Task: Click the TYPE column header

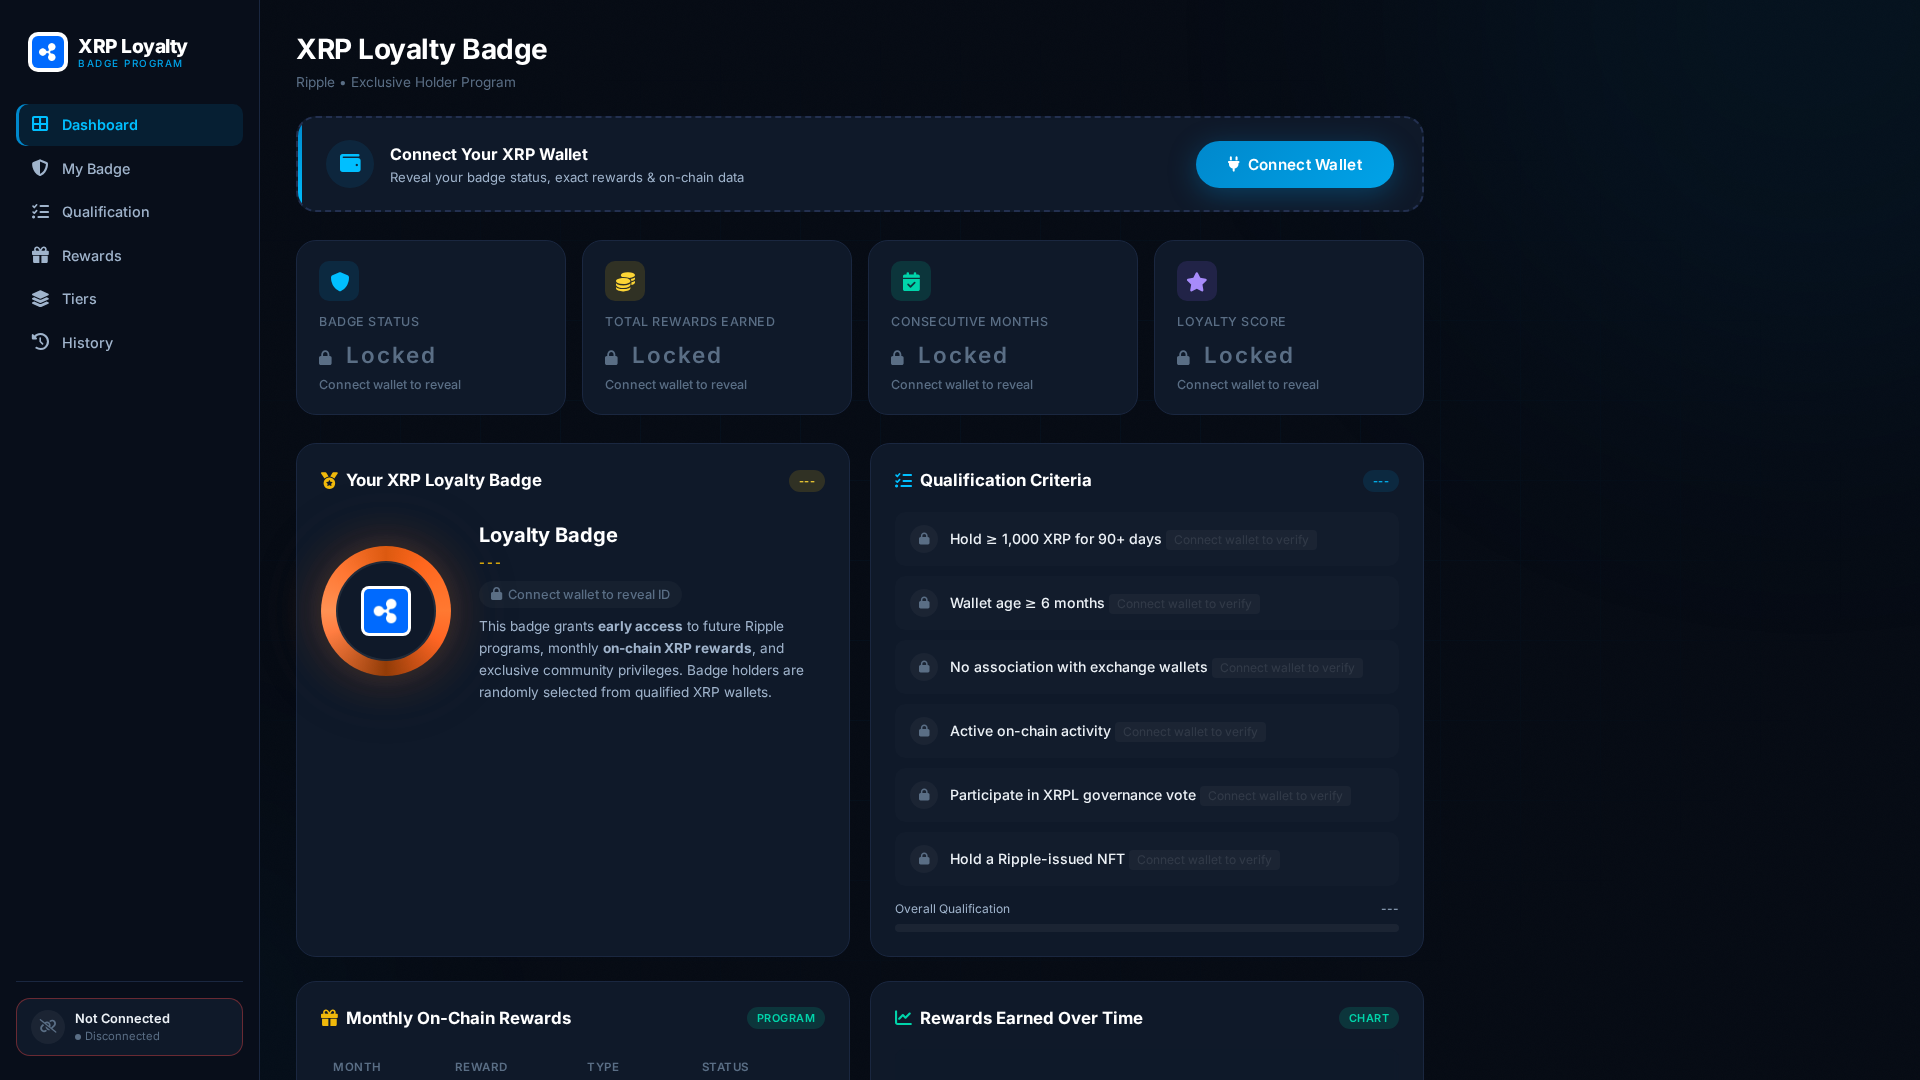Action: tap(603, 1067)
